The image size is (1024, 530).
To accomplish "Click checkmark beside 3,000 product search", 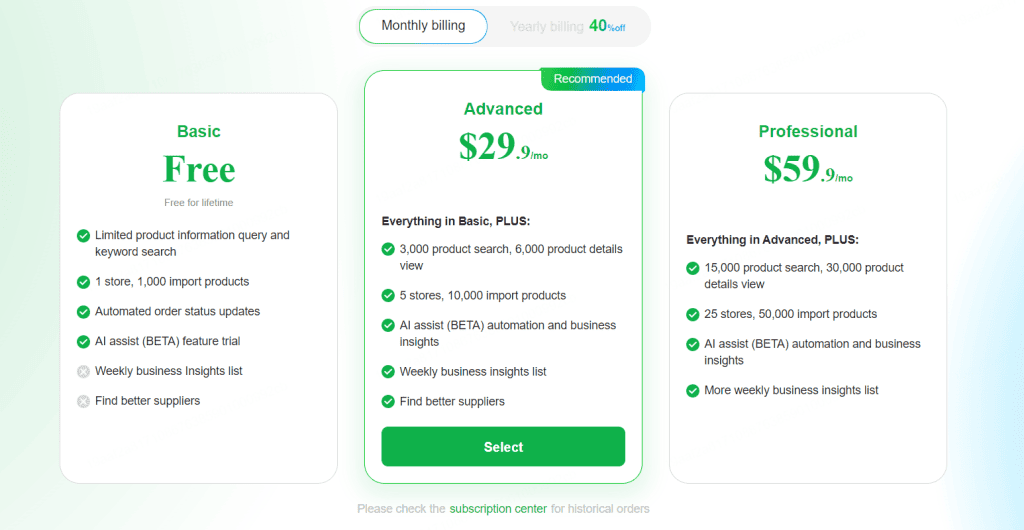I will tap(388, 249).
